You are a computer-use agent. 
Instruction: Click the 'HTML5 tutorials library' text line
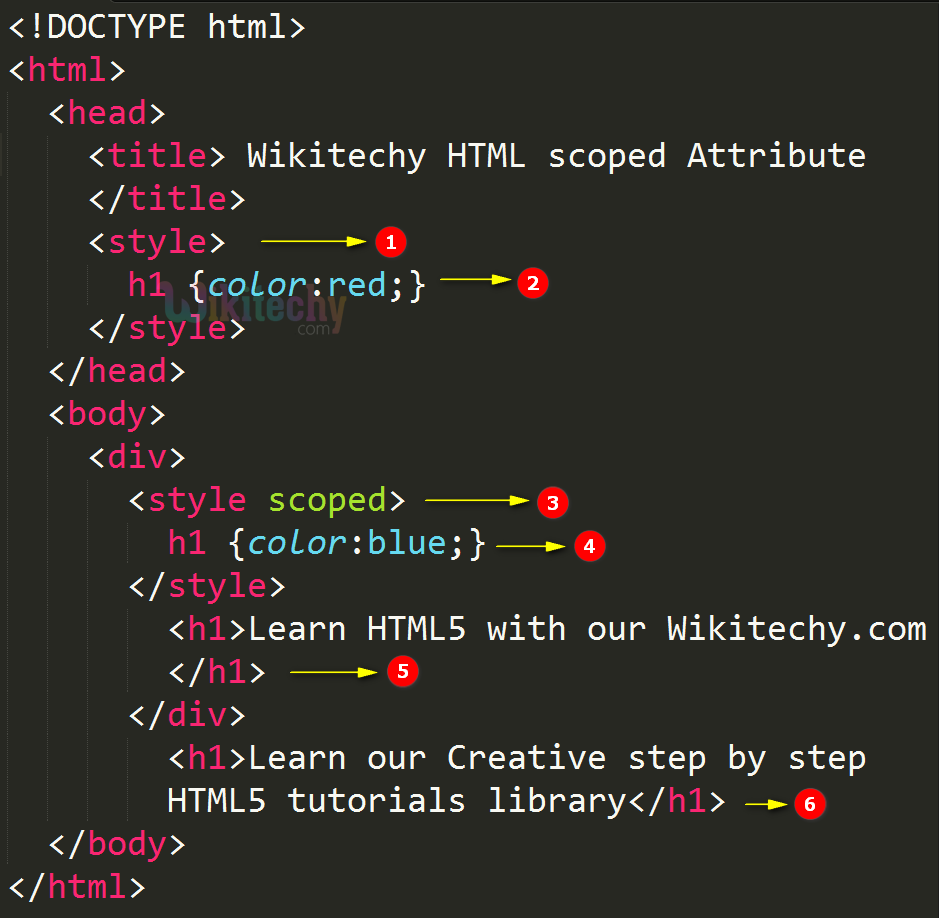(396, 801)
